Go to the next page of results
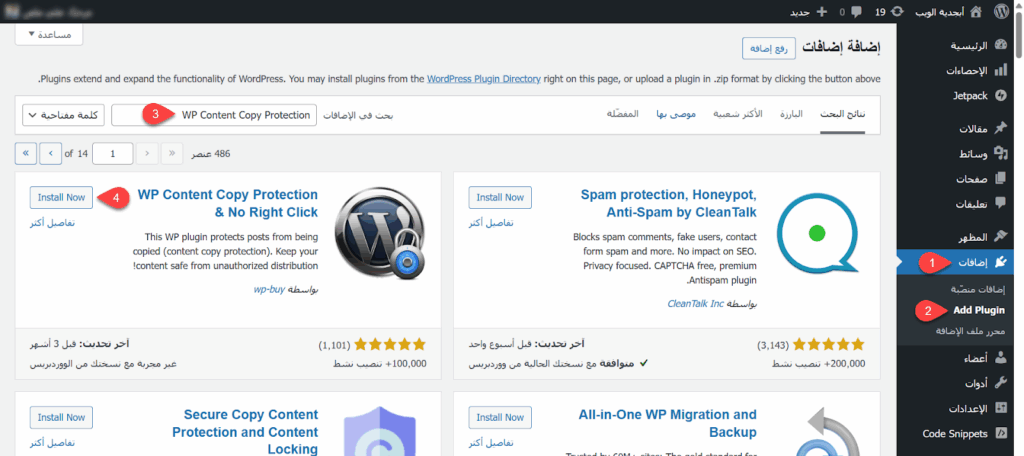Image resolution: width=1024 pixels, height=456 pixels. point(50,153)
